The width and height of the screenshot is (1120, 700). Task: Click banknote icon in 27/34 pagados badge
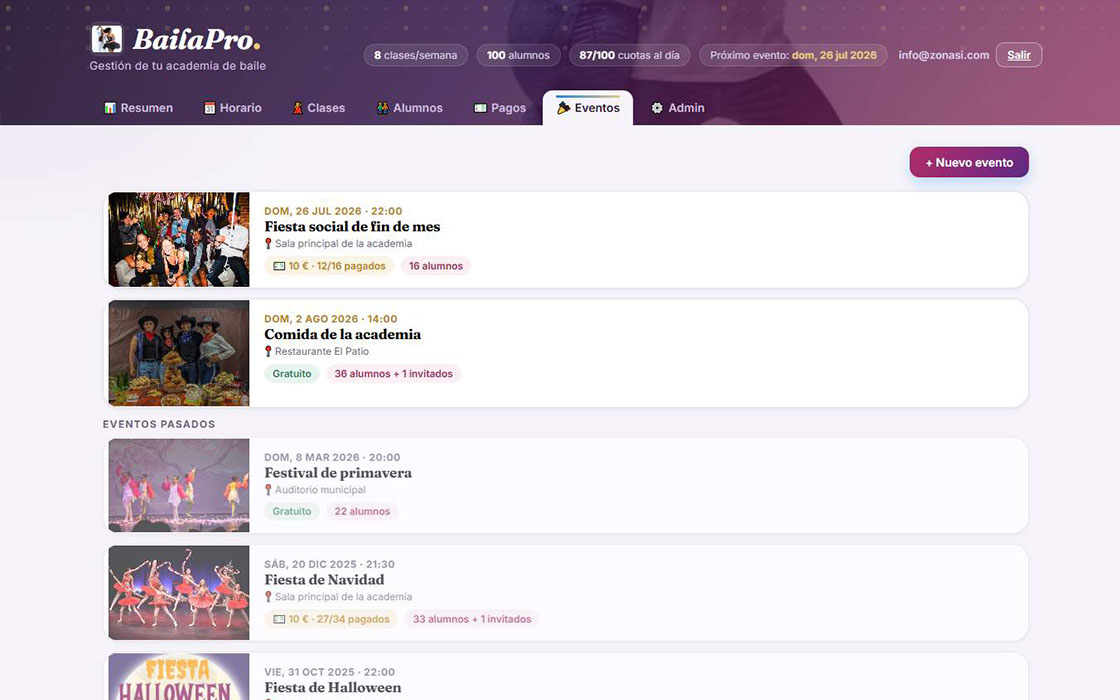tap(279, 619)
